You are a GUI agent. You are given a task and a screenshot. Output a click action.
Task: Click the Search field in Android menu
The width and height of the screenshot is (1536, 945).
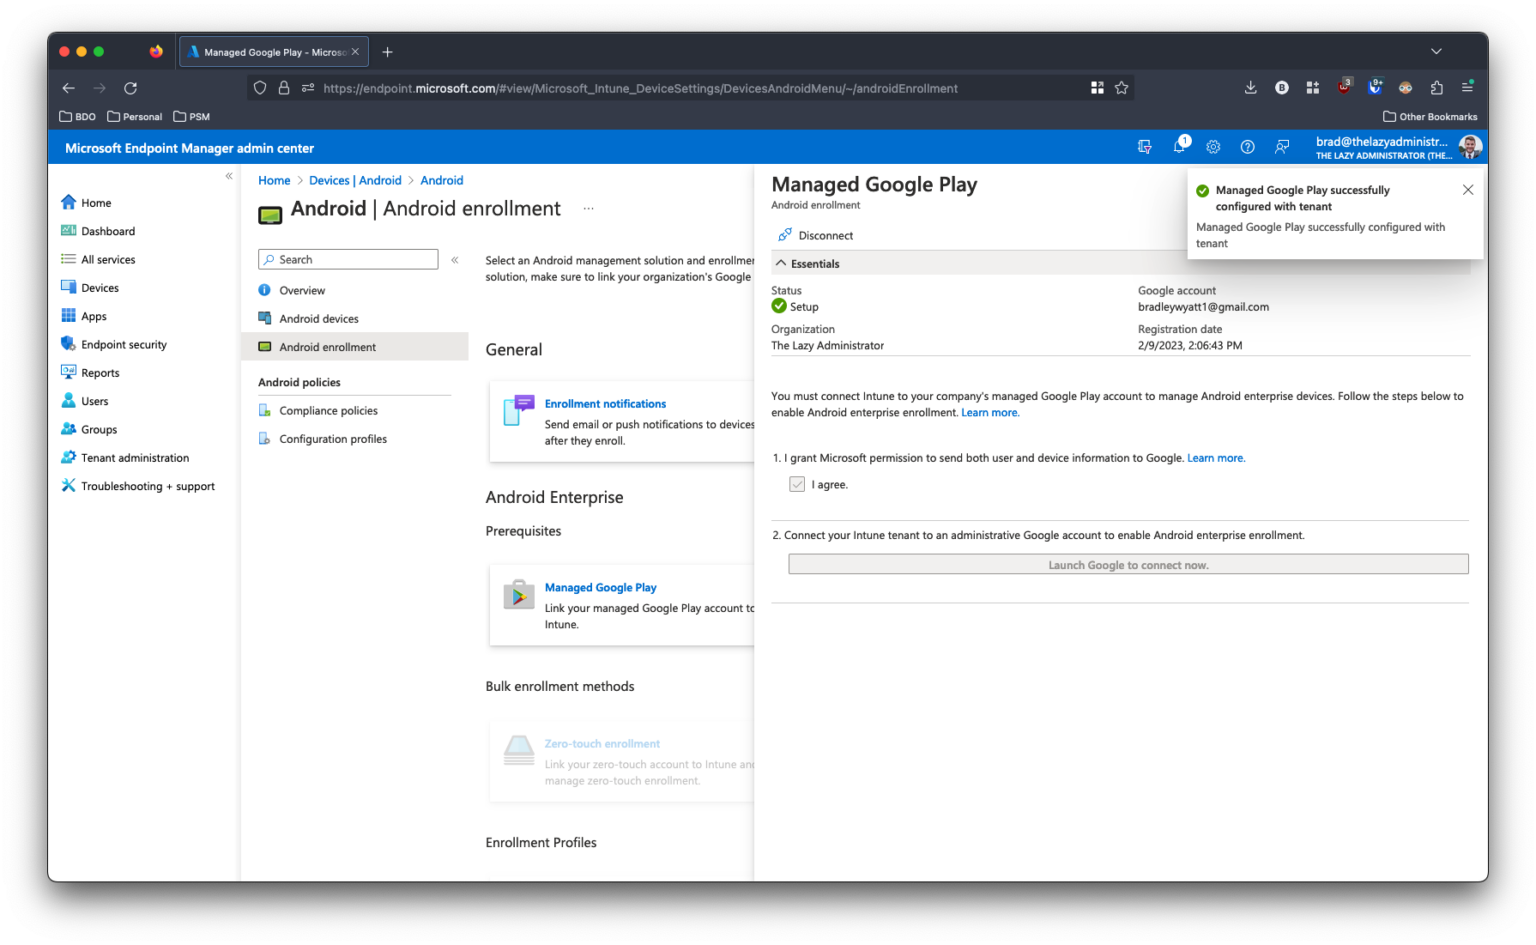click(348, 260)
